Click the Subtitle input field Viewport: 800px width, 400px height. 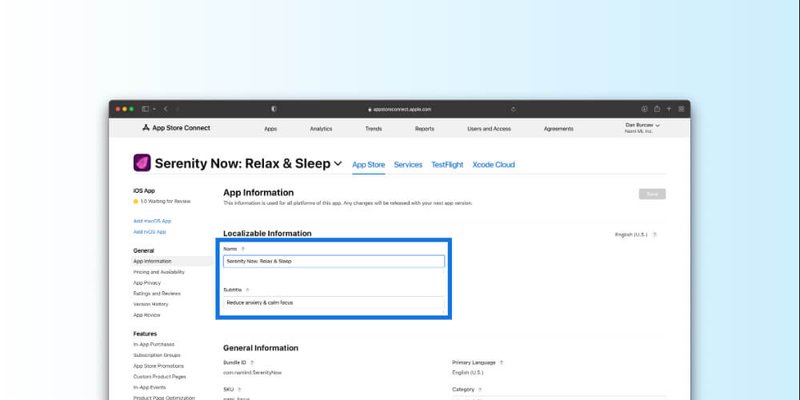pos(334,303)
